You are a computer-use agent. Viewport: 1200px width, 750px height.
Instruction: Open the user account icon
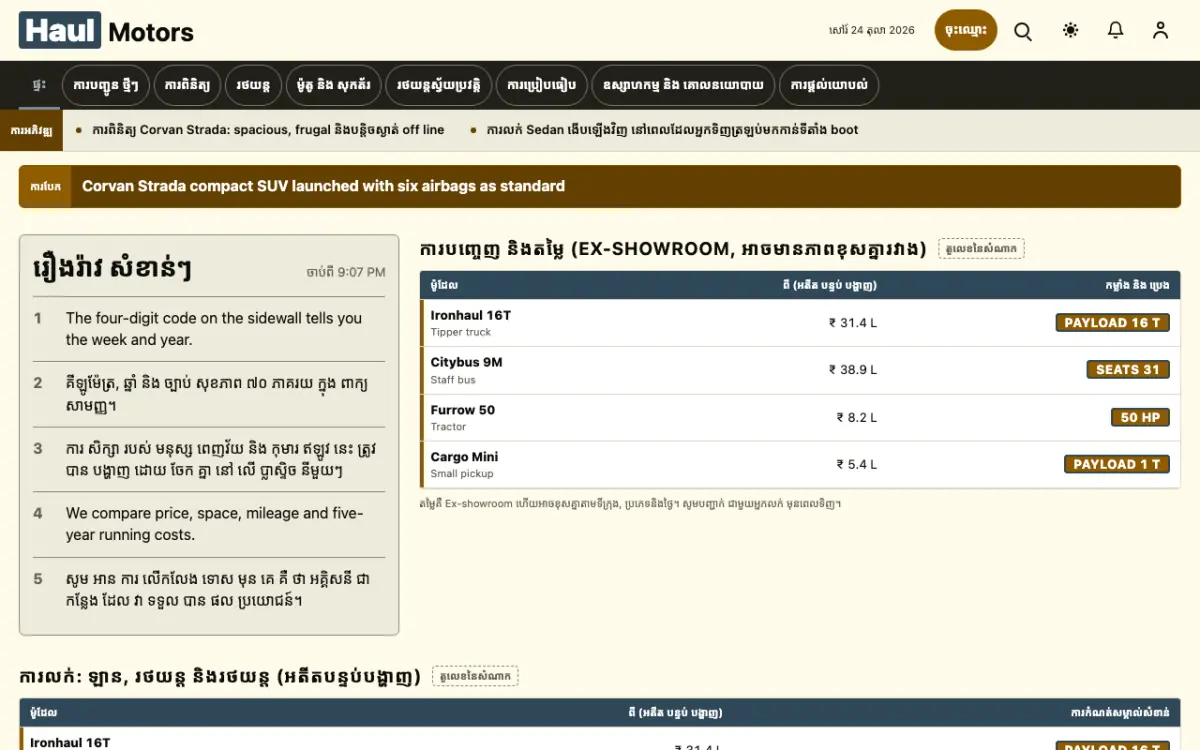(x=1160, y=30)
